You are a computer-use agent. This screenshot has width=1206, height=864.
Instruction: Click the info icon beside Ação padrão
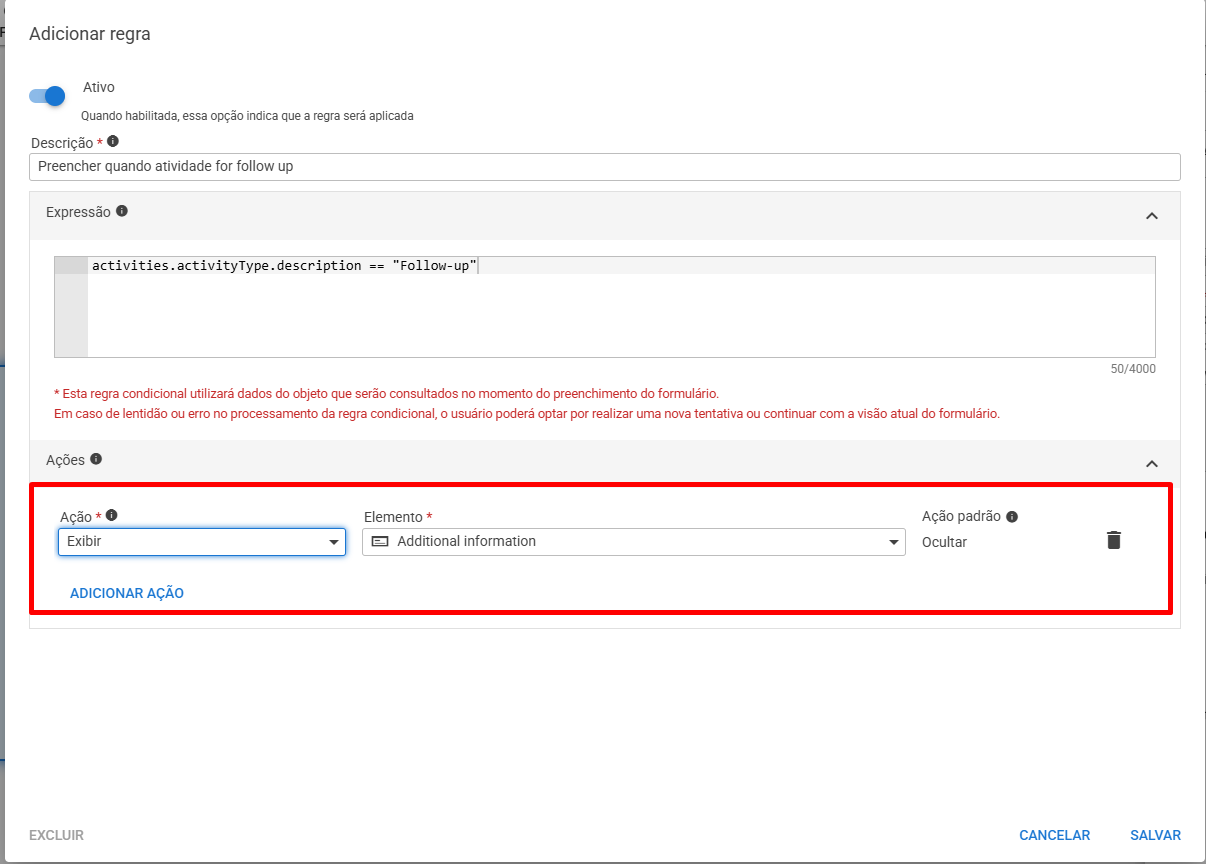pos(1012,517)
